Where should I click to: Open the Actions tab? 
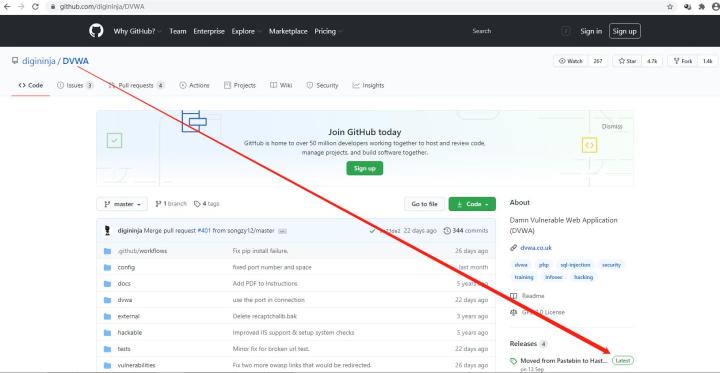(x=194, y=85)
